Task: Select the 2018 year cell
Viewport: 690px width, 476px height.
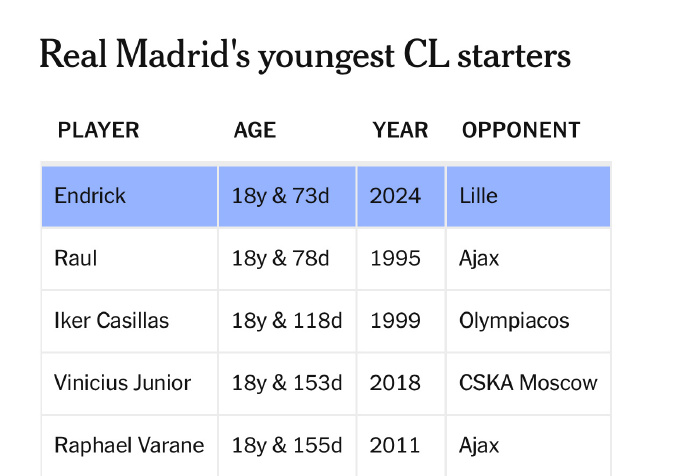Action: [401, 384]
